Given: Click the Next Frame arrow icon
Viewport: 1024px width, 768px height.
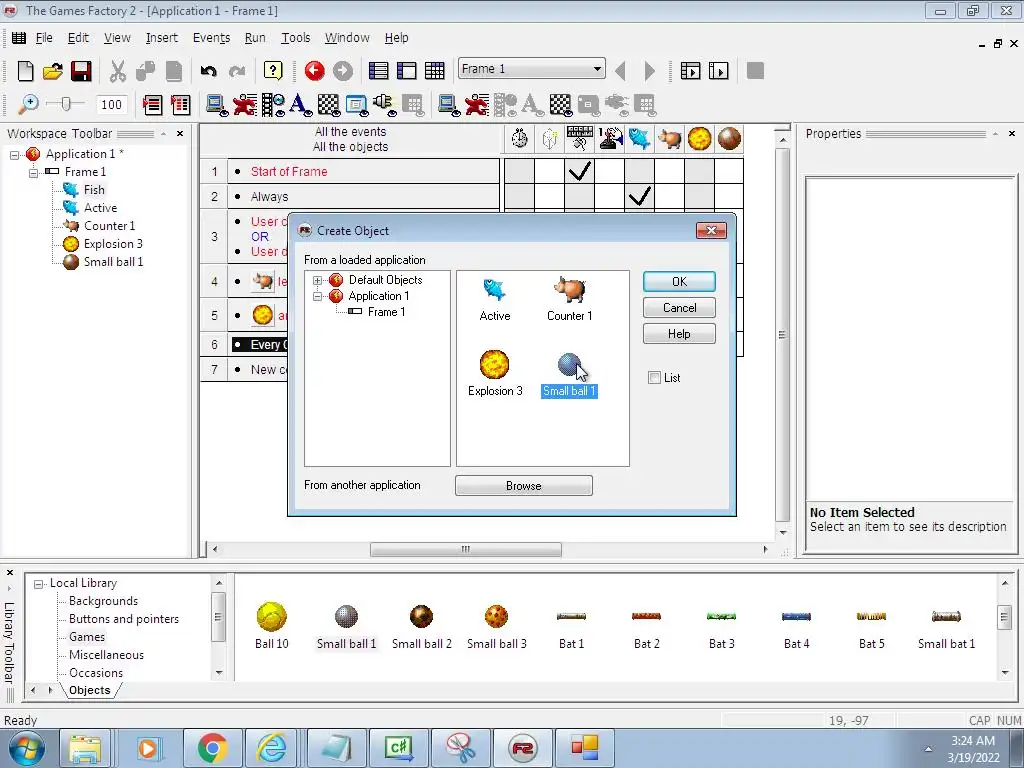Looking at the screenshot, I should pyautogui.click(x=649, y=71).
